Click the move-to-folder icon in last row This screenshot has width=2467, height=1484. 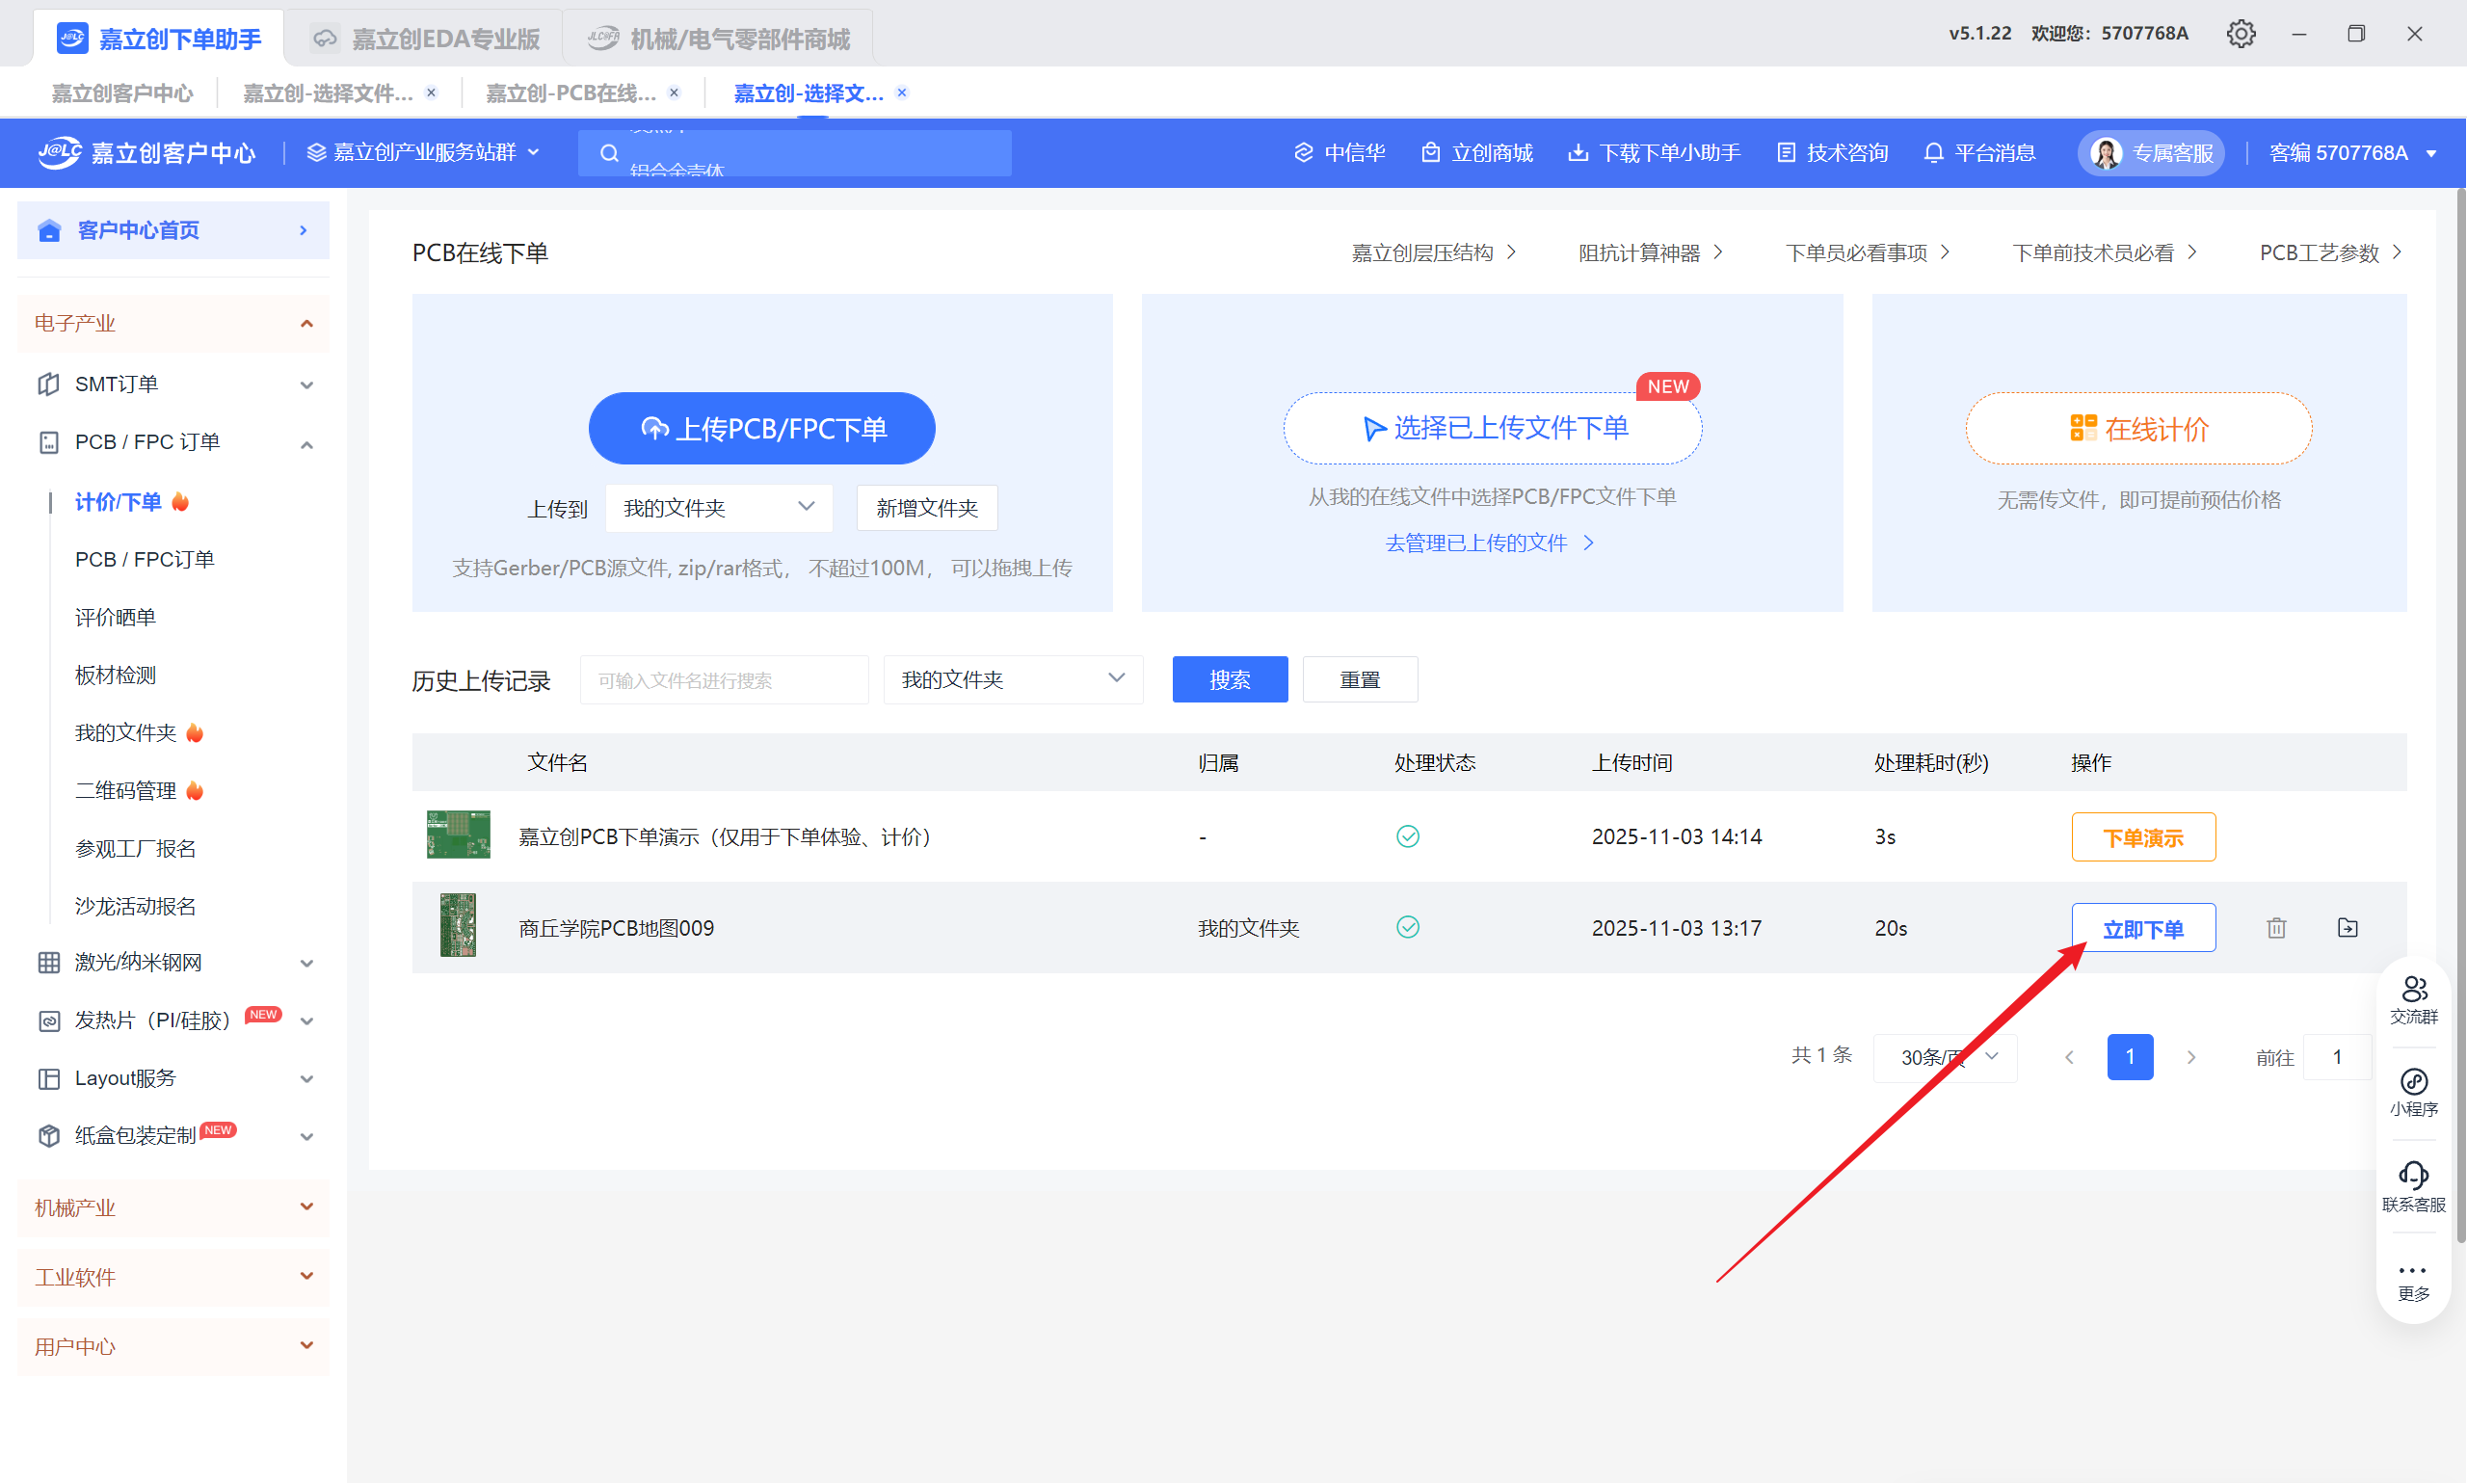pyautogui.click(x=2347, y=928)
